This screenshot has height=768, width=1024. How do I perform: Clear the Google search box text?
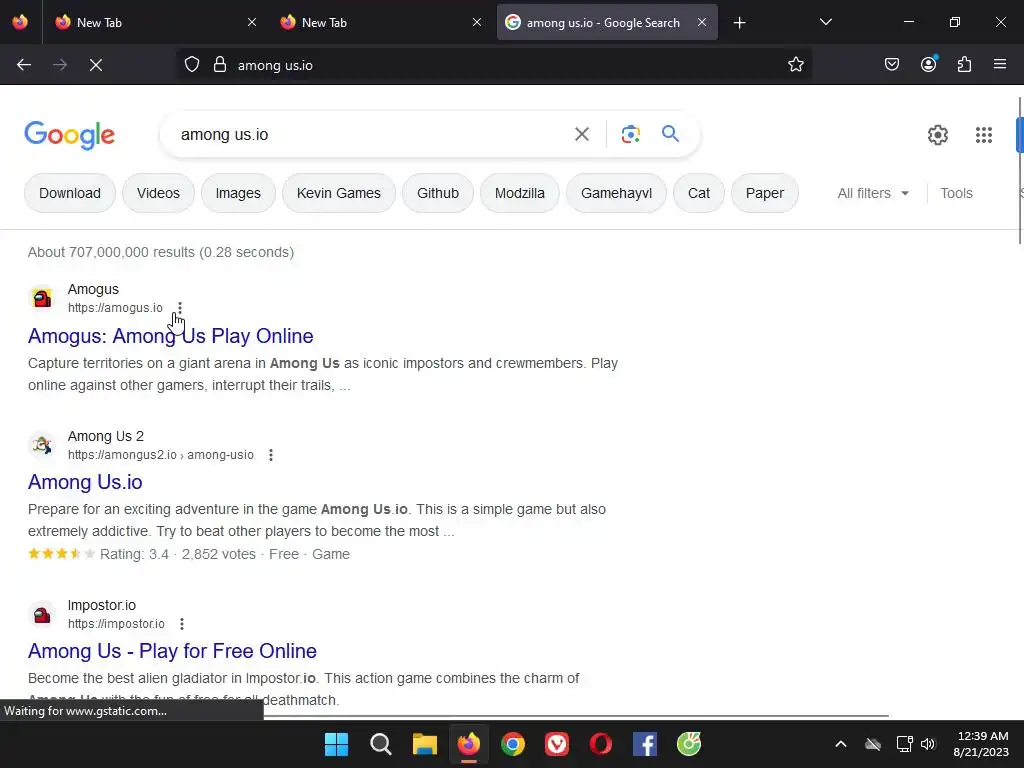(x=581, y=135)
